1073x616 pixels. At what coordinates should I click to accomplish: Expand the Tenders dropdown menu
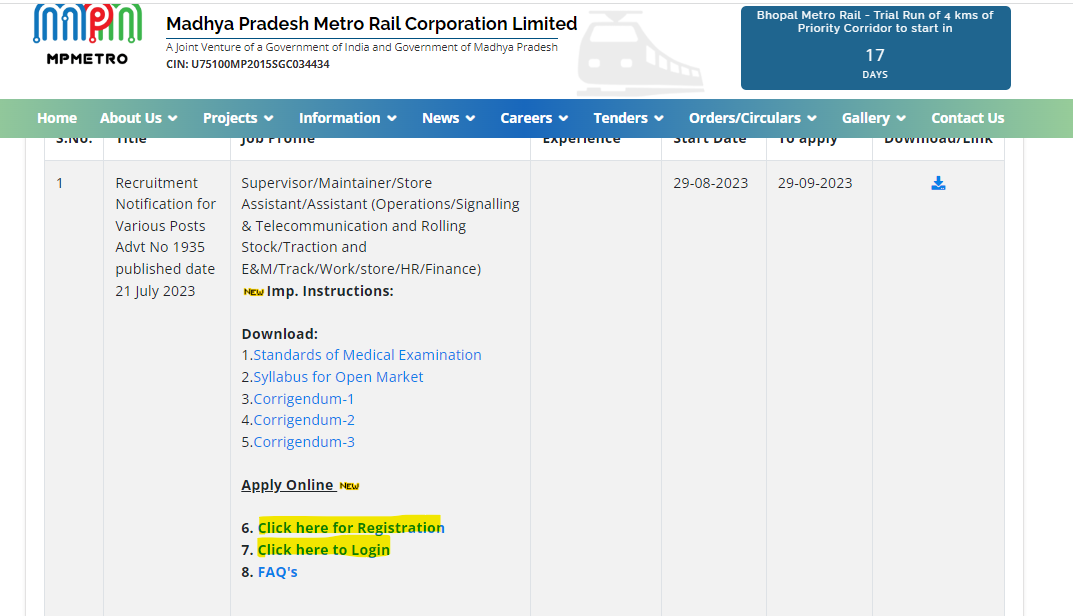(x=628, y=118)
